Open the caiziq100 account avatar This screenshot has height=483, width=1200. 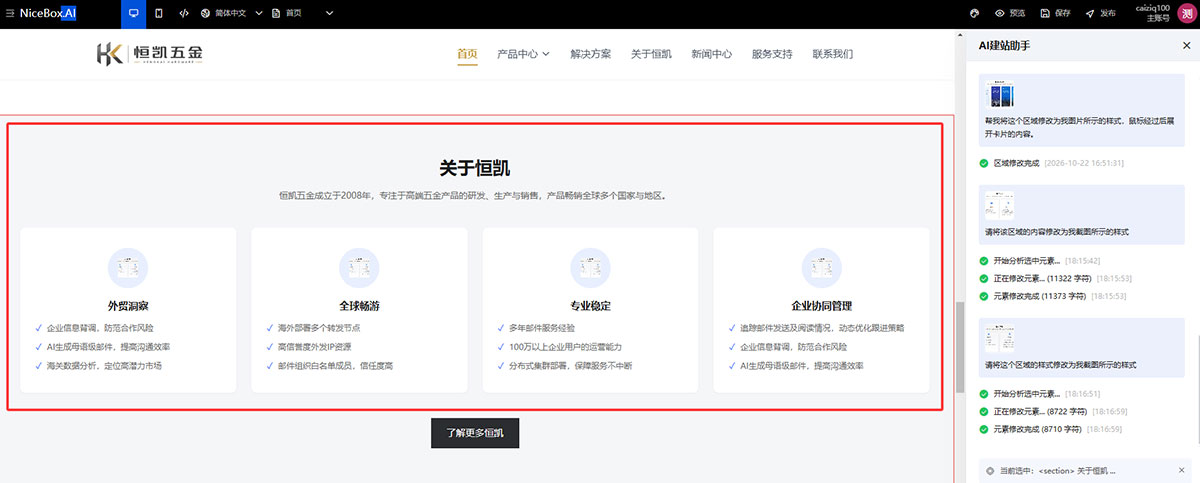(x=1186, y=13)
